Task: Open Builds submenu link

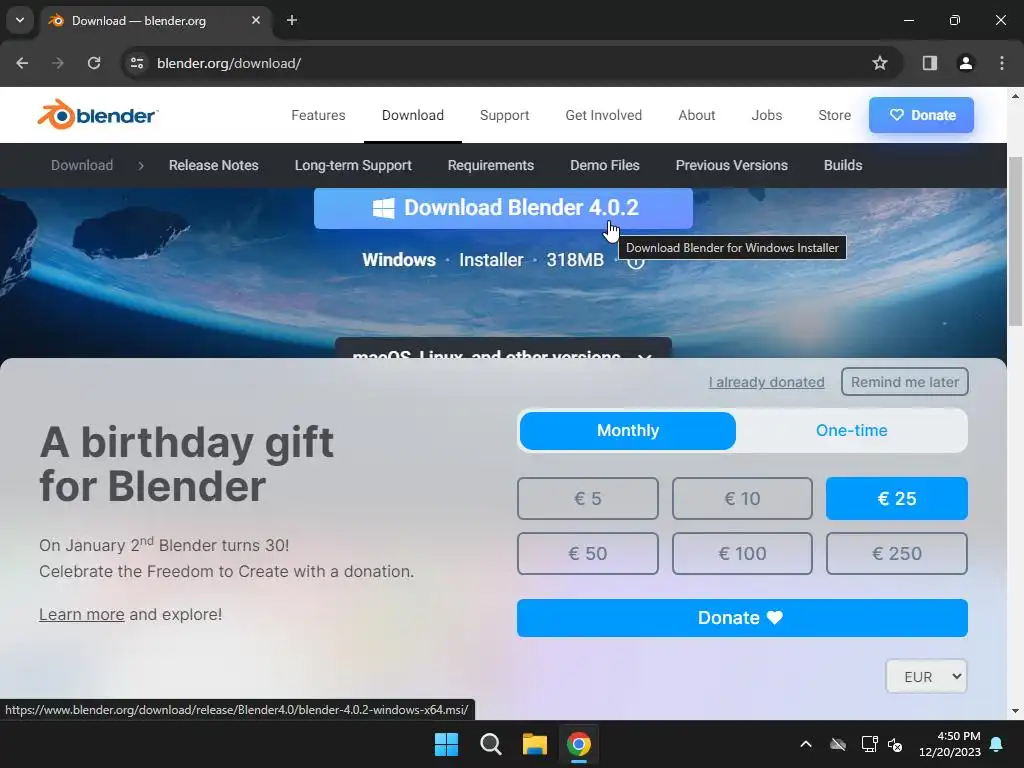Action: click(x=843, y=165)
